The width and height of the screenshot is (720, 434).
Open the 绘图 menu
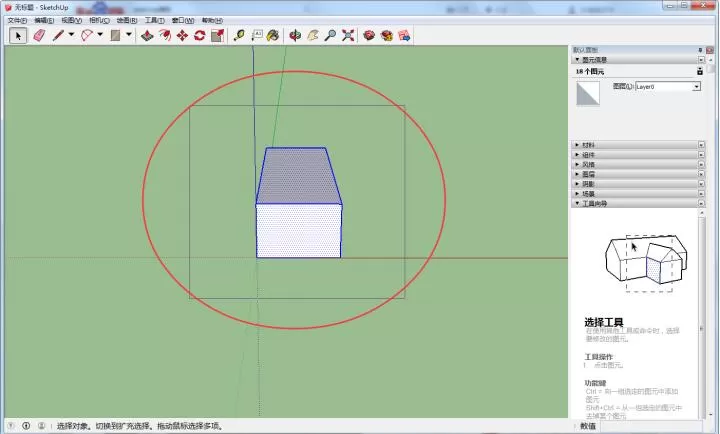pyautogui.click(x=127, y=20)
